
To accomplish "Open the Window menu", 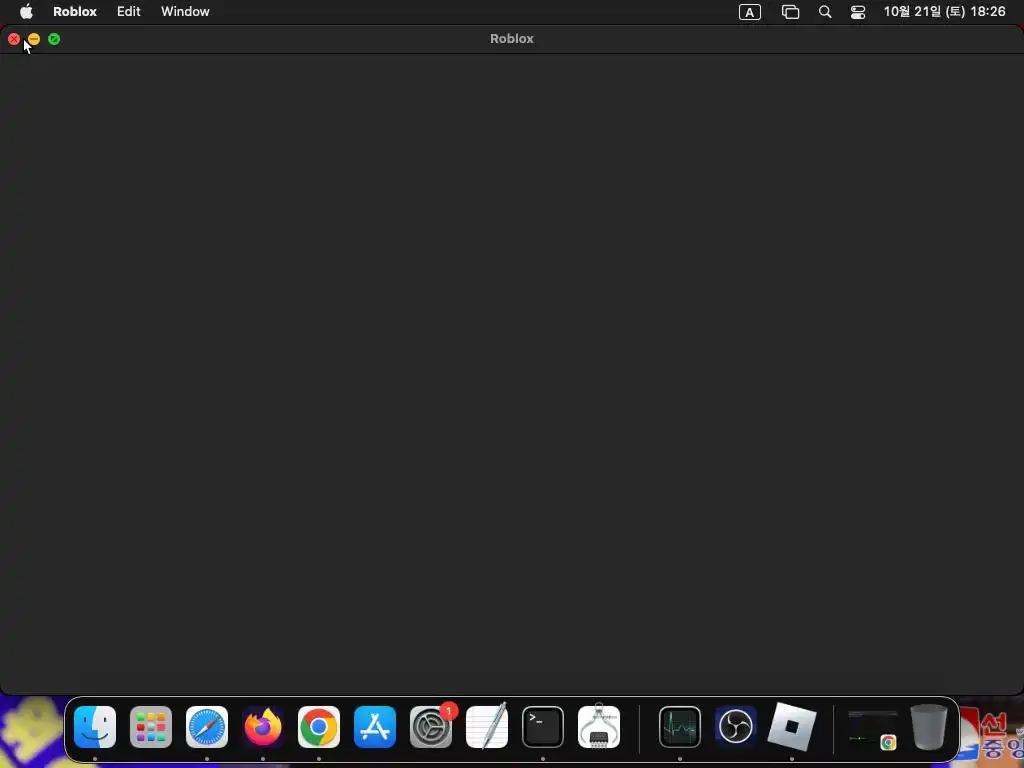I will pyautogui.click(x=185, y=11).
